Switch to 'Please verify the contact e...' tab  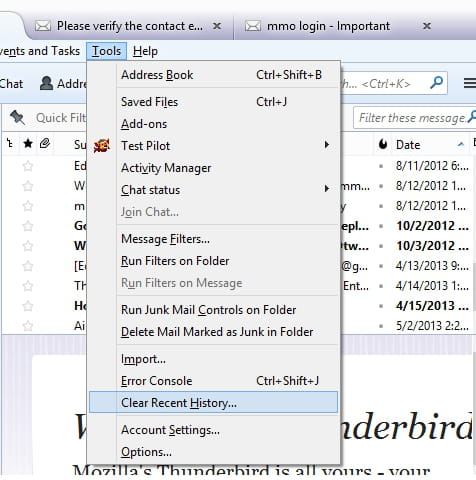[x=130, y=26]
